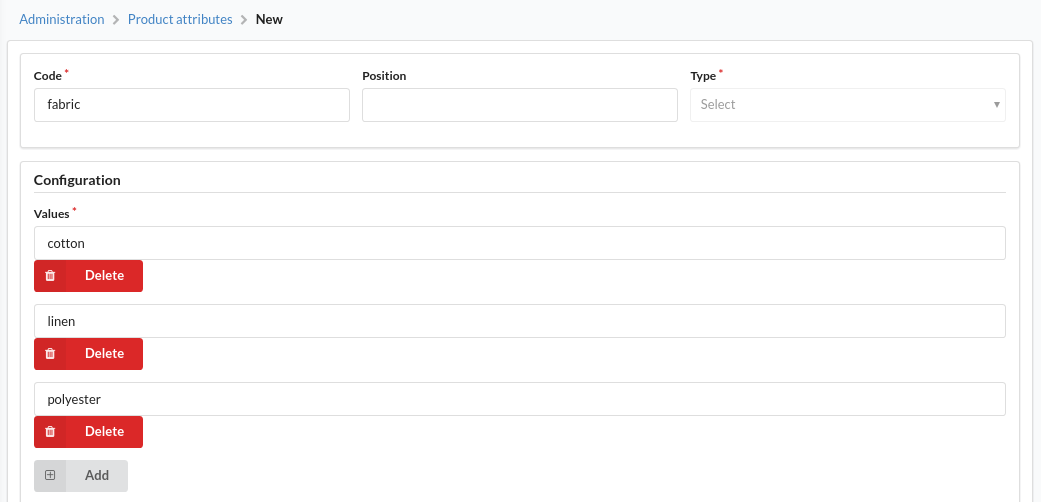Edit the polyester value field

pos(520,399)
